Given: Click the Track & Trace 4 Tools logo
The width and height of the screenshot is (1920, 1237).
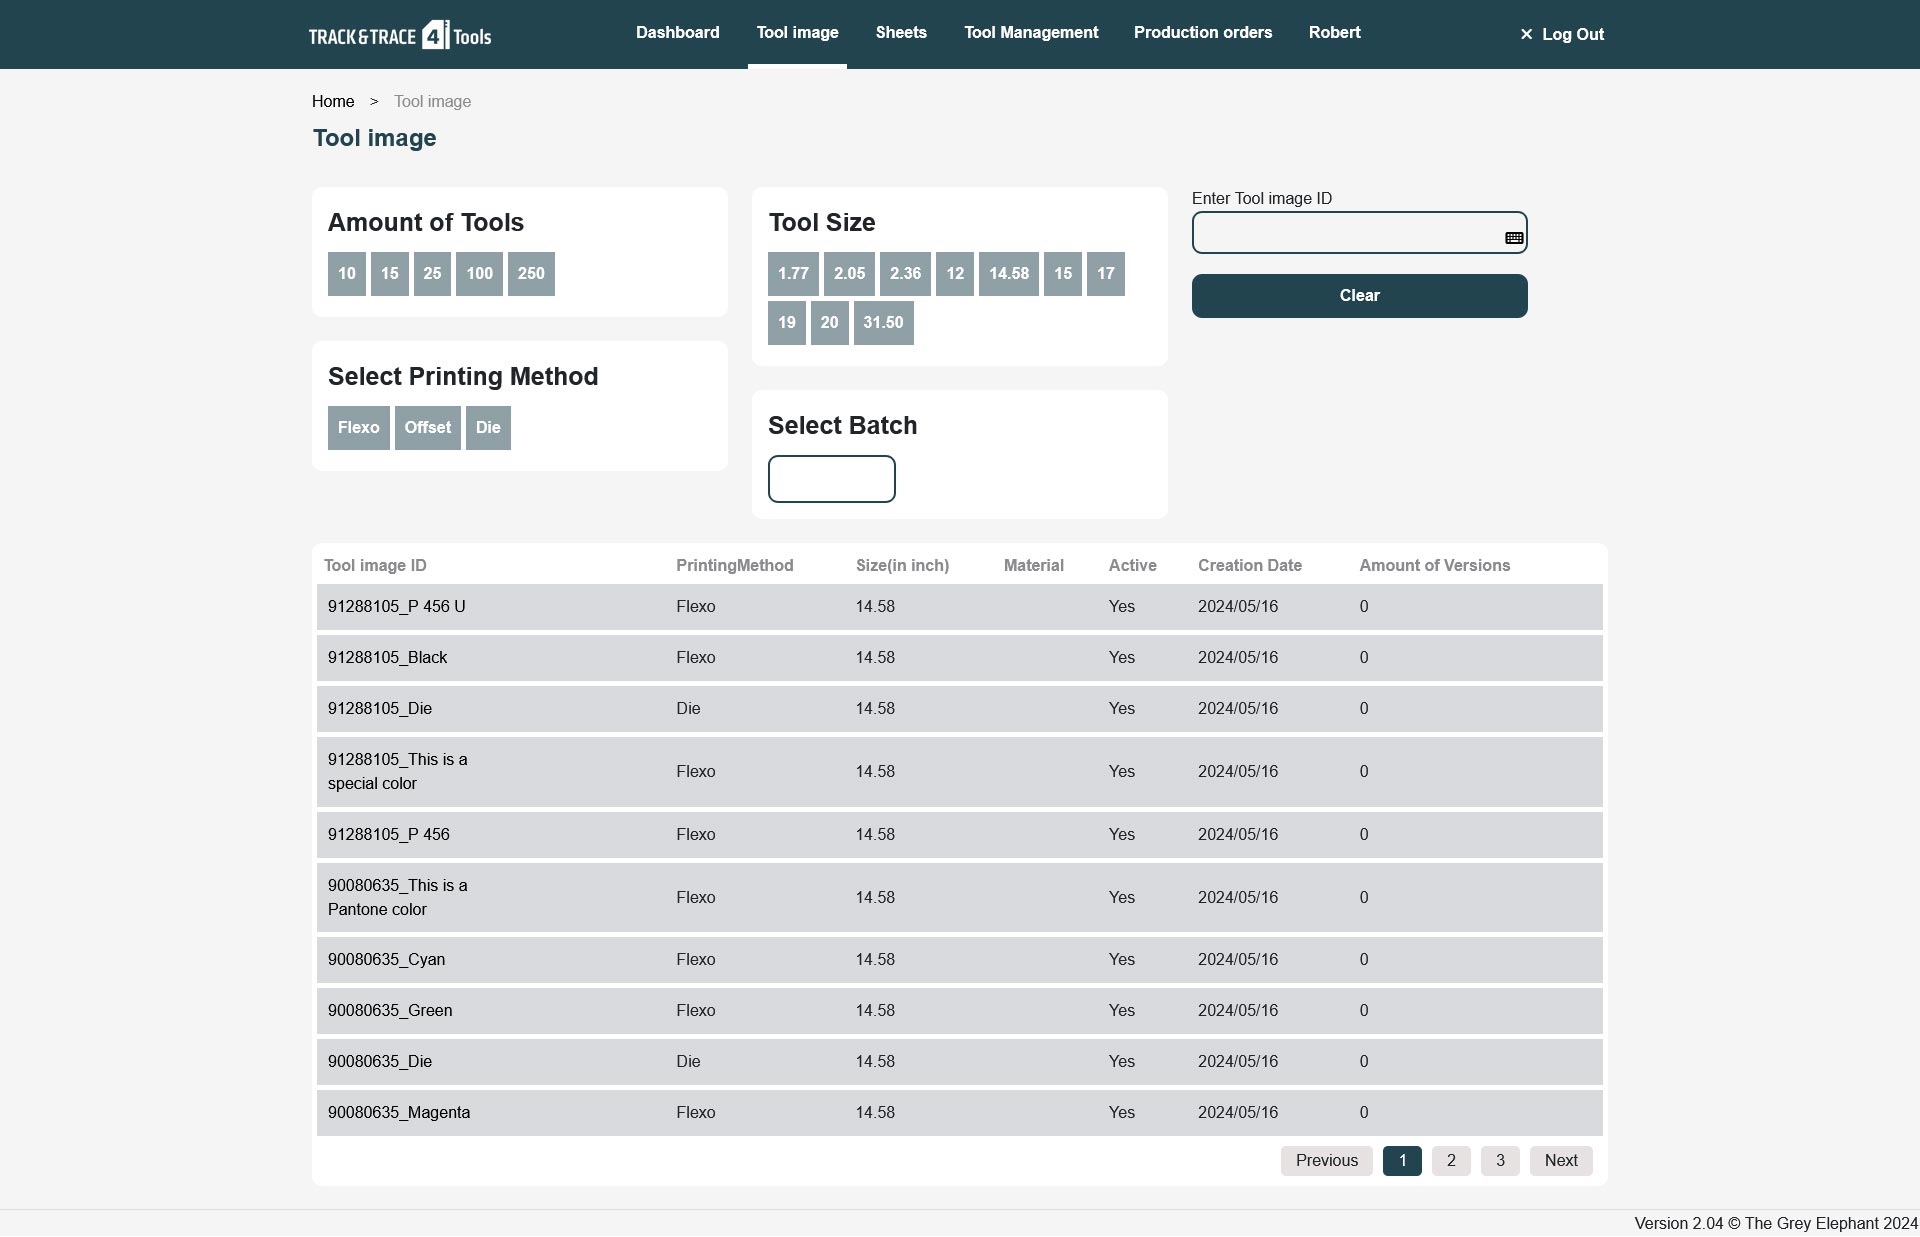Looking at the screenshot, I should click(x=400, y=35).
